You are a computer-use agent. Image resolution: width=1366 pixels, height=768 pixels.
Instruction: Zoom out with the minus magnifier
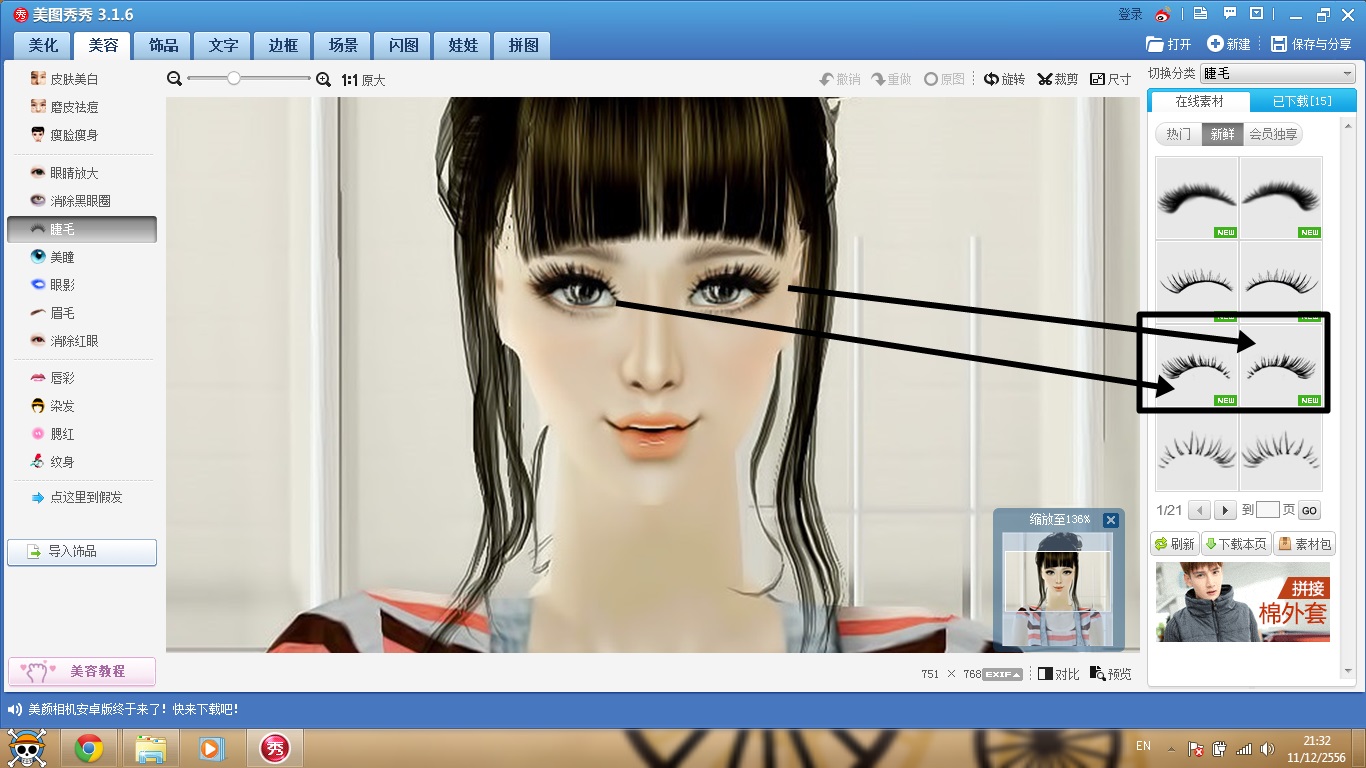(x=174, y=79)
